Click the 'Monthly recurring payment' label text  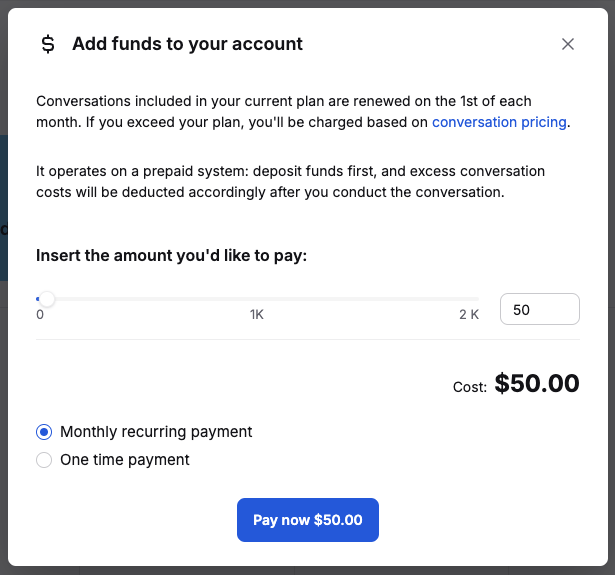pyautogui.click(x=156, y=432)
